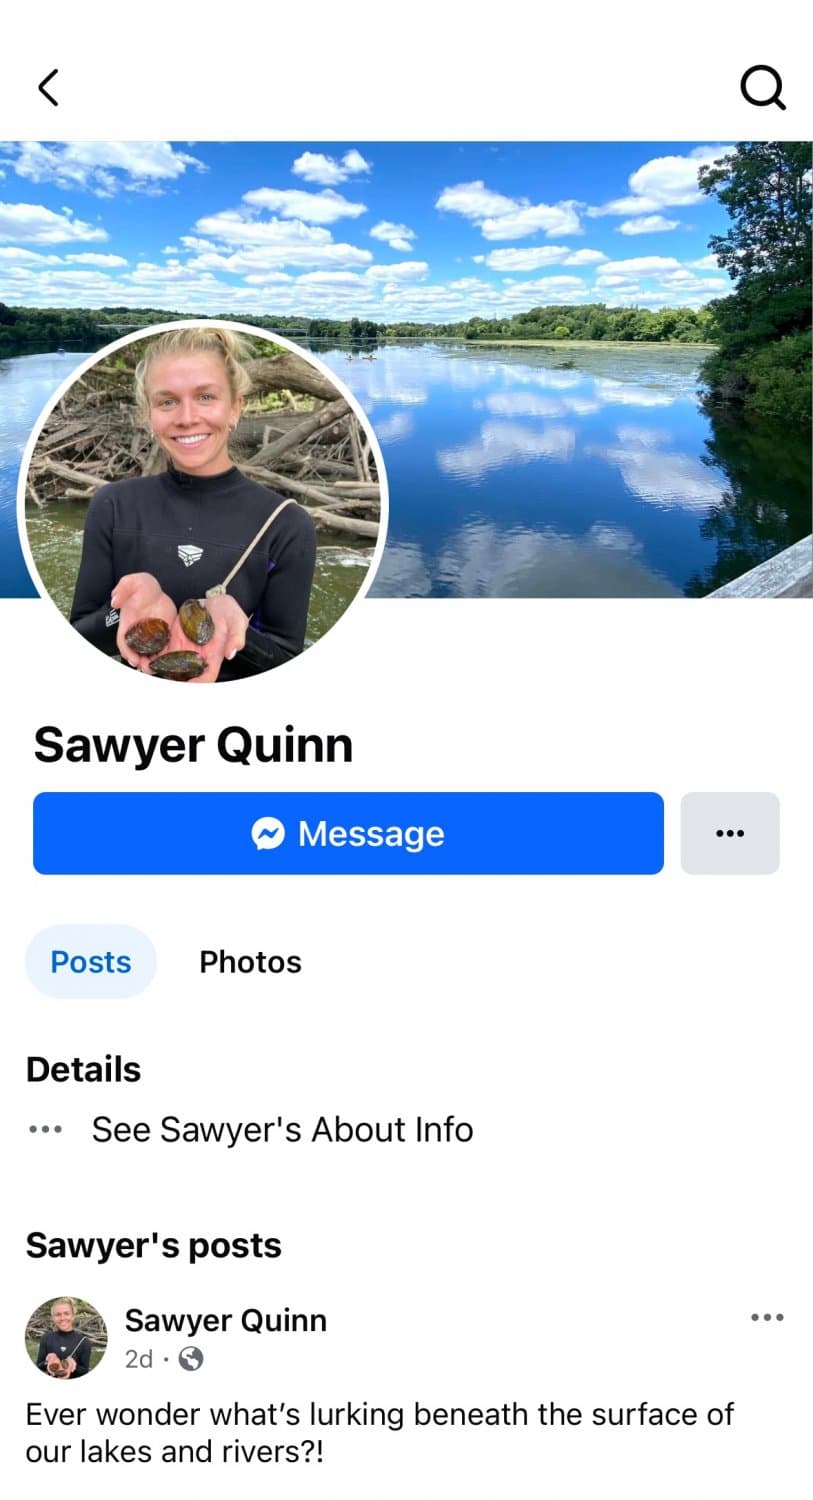
Task: Click the Sawyer Quinn profile name heading
Action: tap(193, 745)
